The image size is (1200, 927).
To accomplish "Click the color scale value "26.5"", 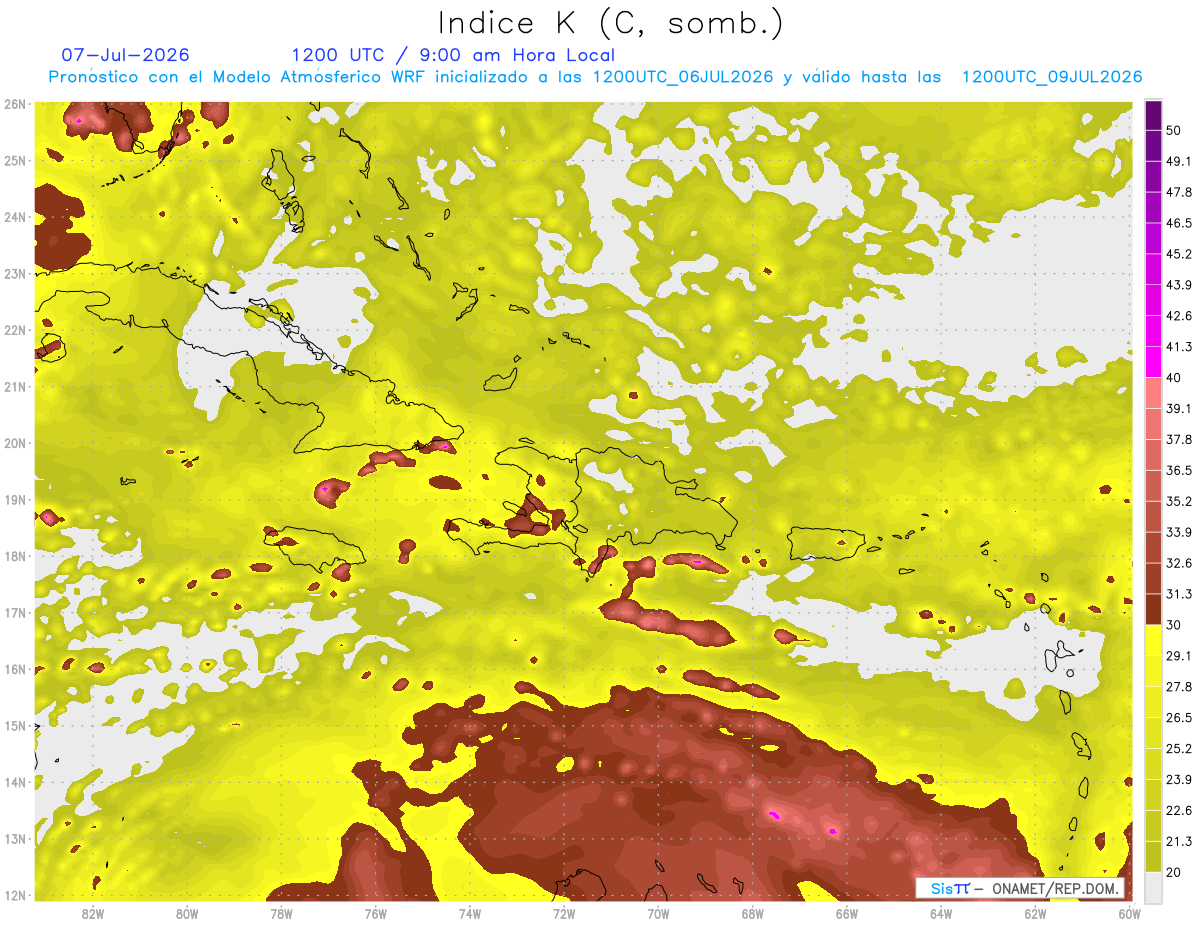I will 1179,717.
